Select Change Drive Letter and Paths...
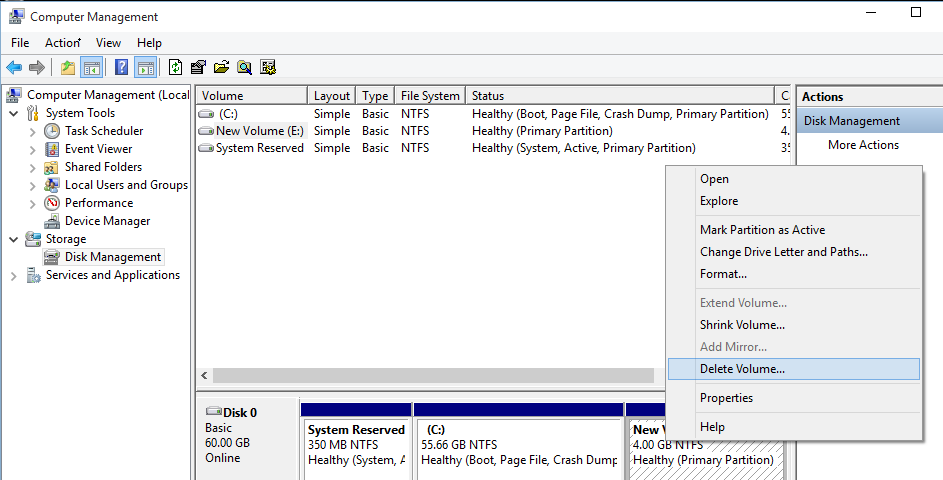943x480 pixels. pos(794,252)
